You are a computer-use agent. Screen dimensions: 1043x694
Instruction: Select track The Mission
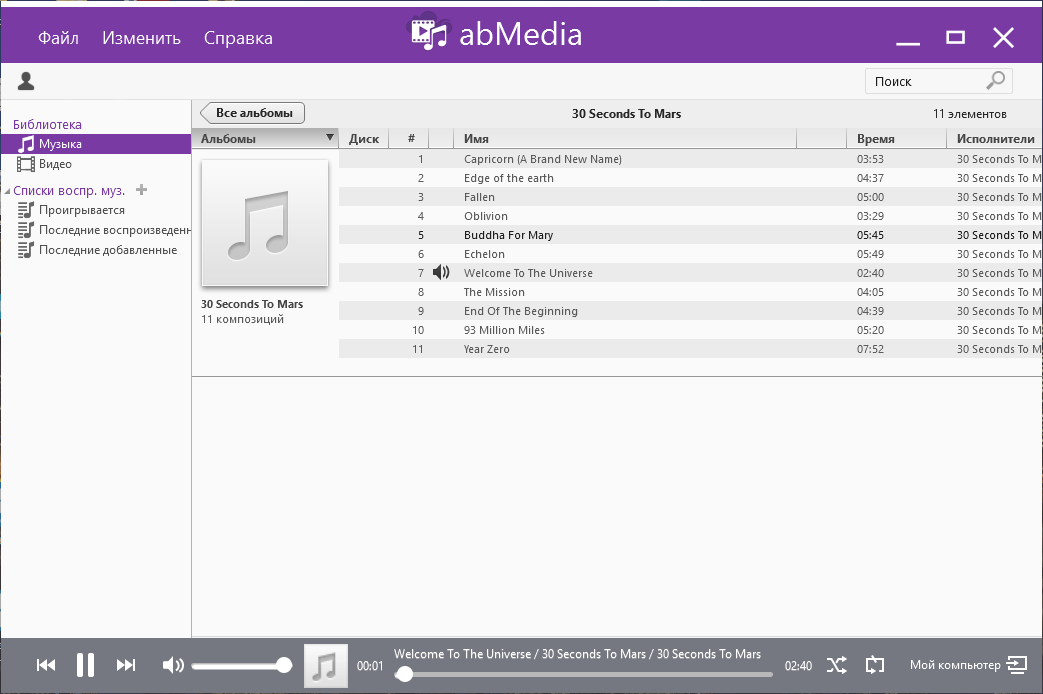[690, 291]
